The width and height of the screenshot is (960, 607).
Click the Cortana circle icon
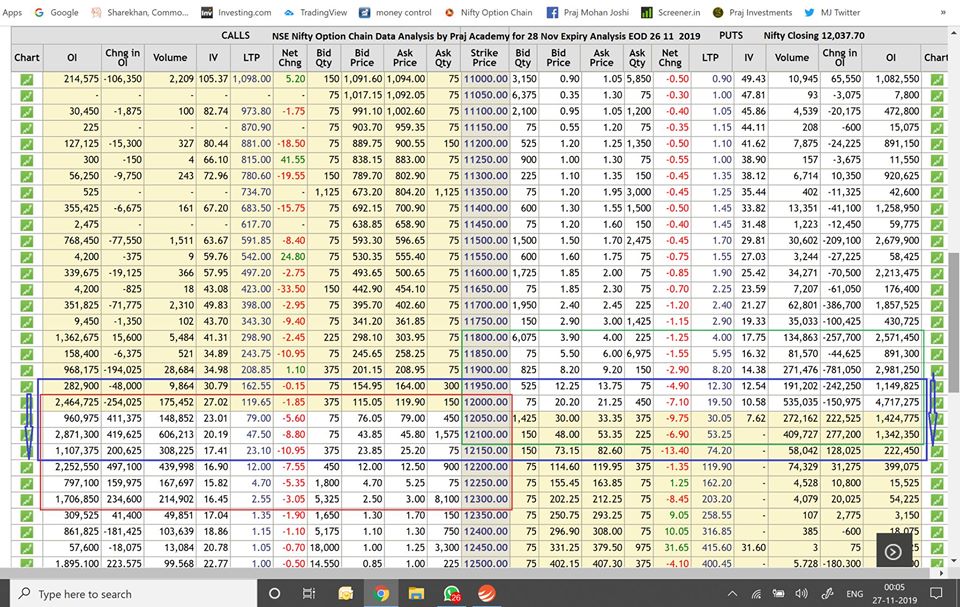pos(275,593)
